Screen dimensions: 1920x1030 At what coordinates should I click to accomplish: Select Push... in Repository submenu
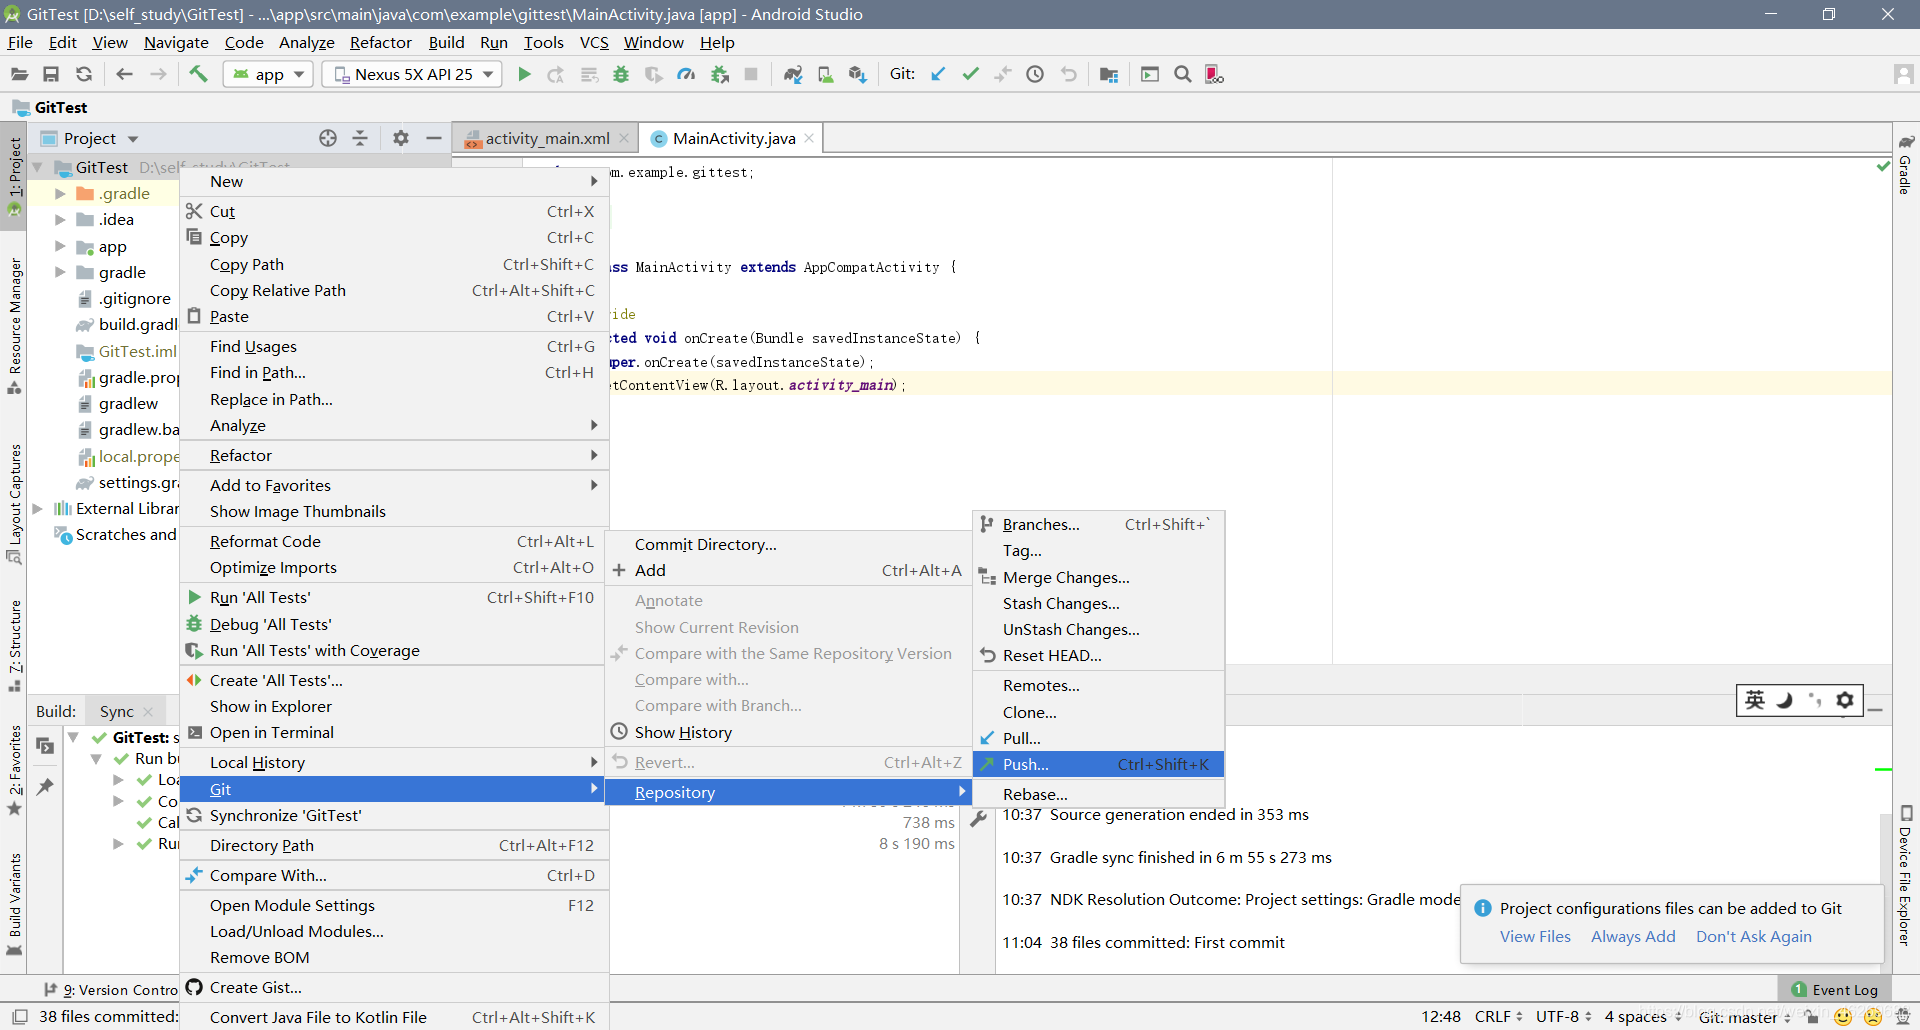[x=1098, y=764]
